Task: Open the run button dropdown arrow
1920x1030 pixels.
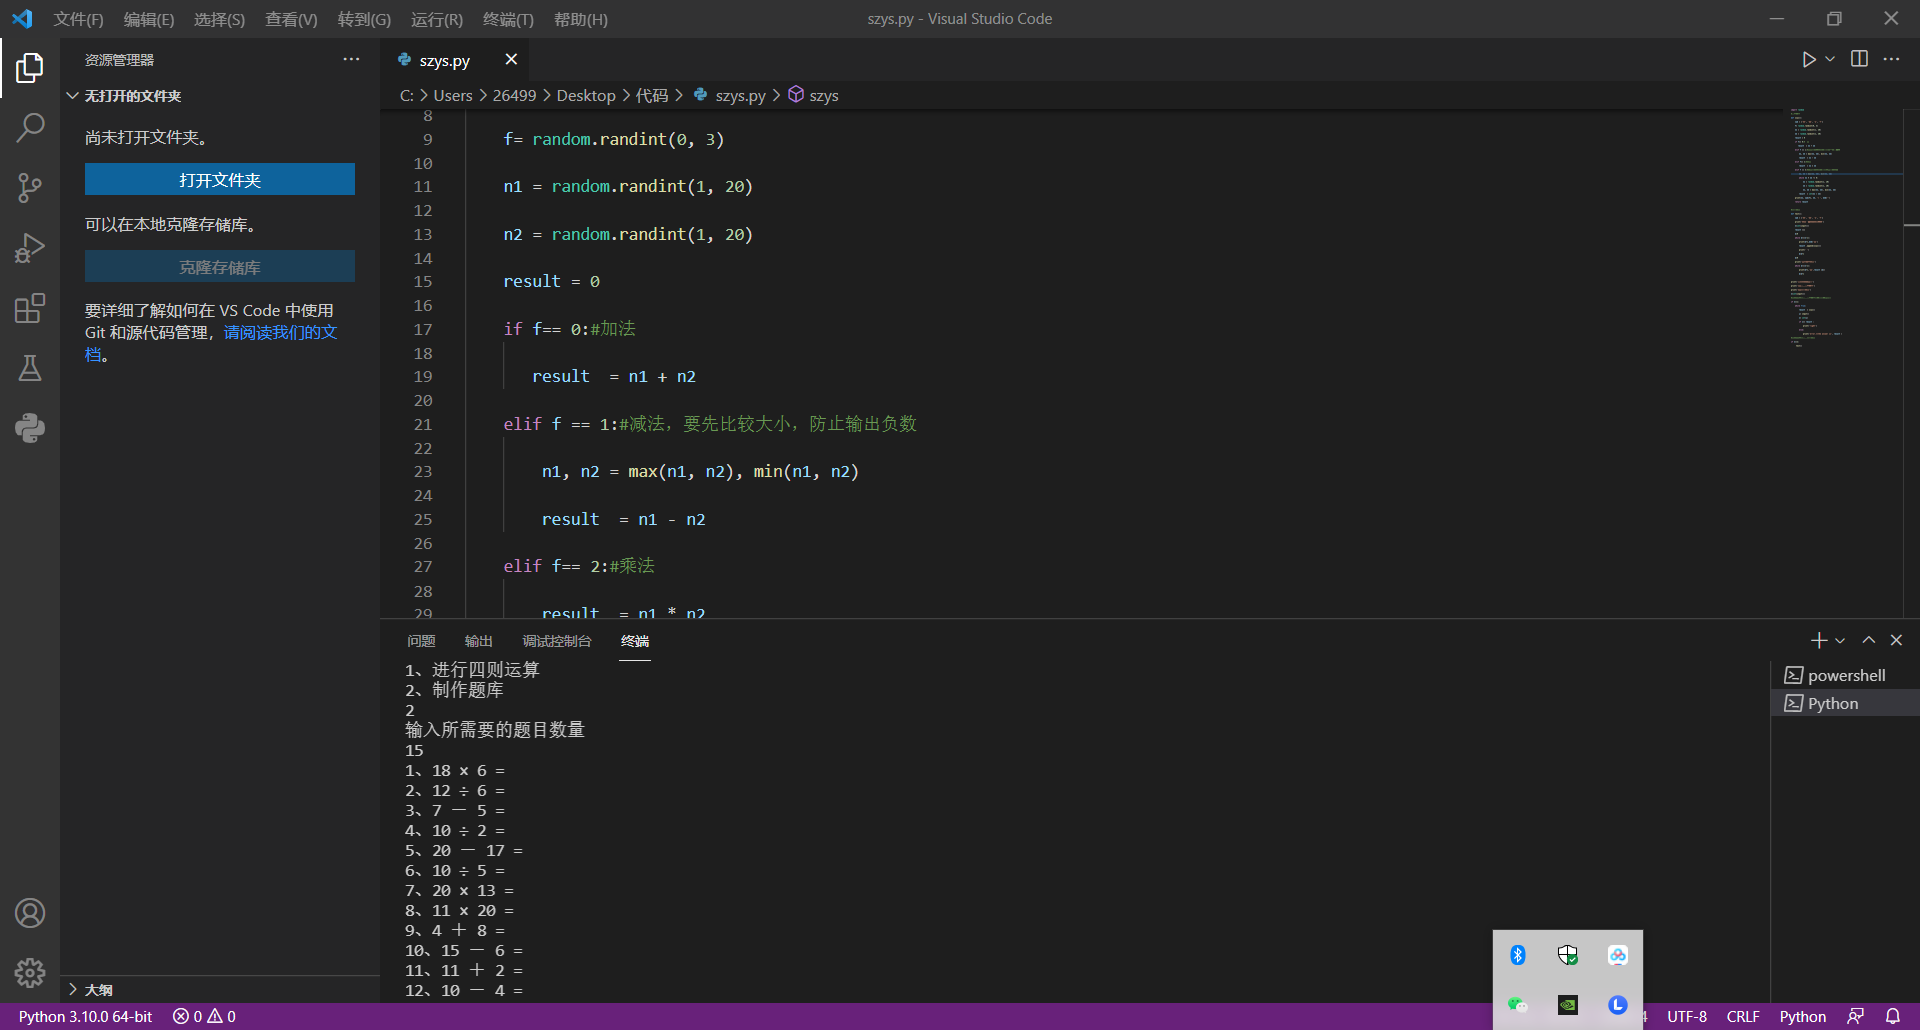Action: 1830,59
